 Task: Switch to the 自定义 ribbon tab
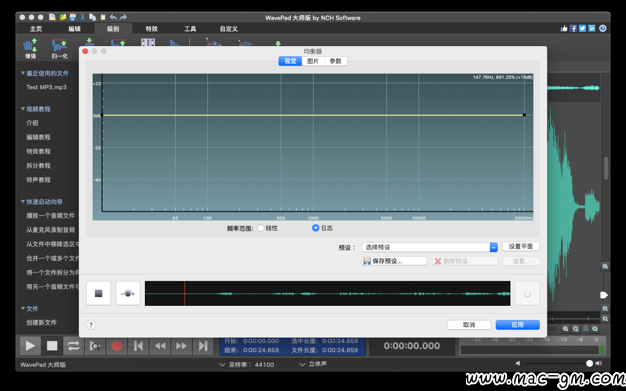(x=228, y=29)
